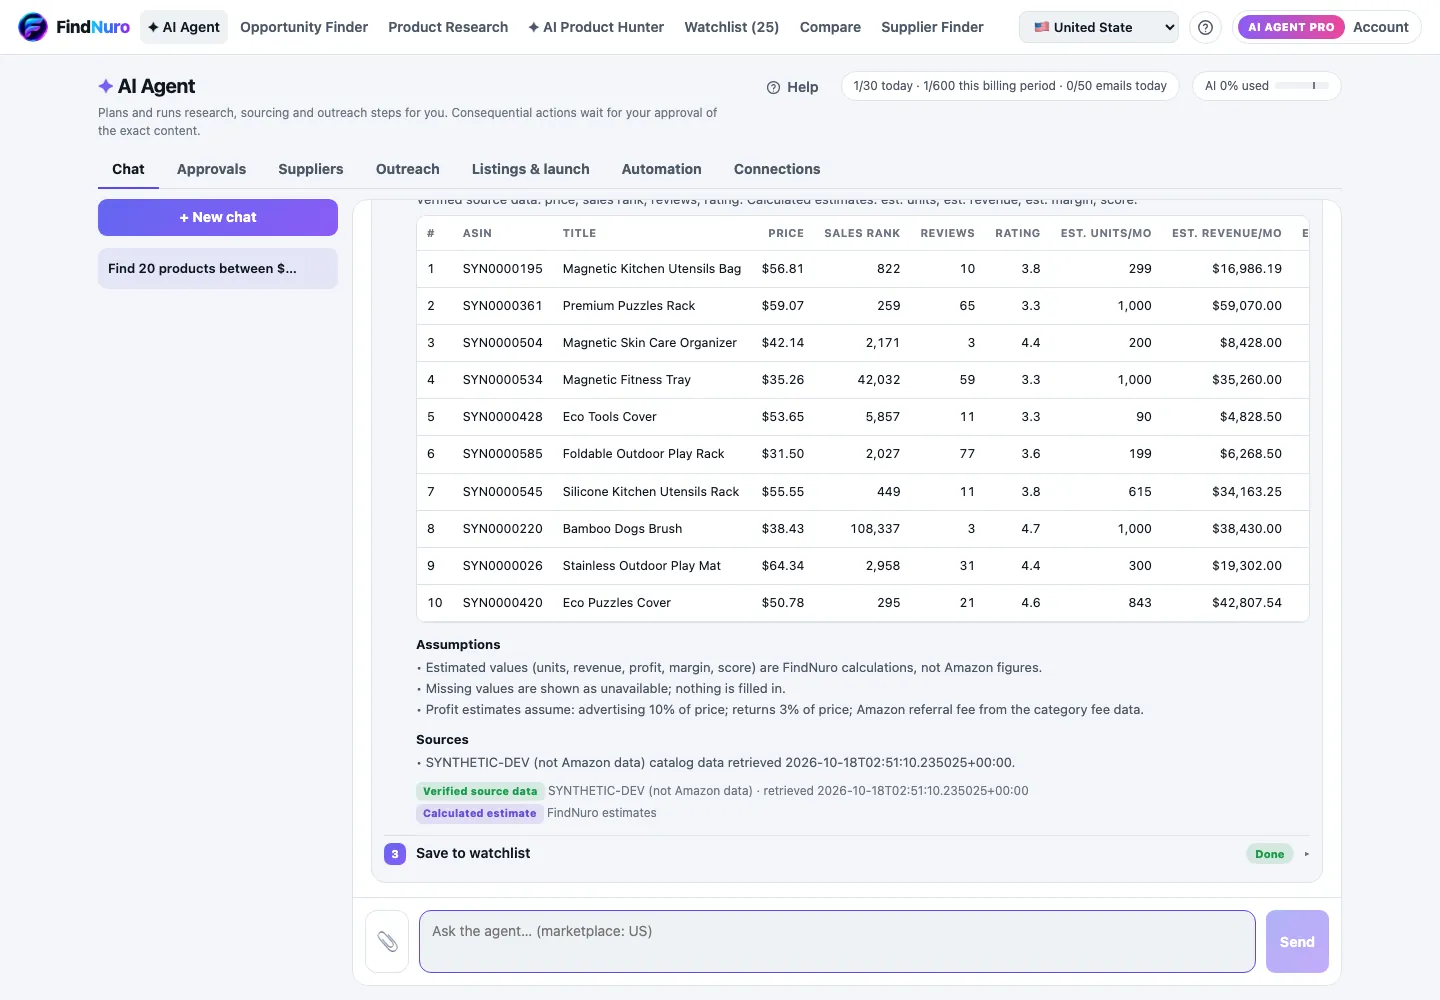Image resolution: width=1440 pixels, height=1000 pixels.
Task: Click the Stainless Outdoor Play Mat title
Action: tap(642, 566)
